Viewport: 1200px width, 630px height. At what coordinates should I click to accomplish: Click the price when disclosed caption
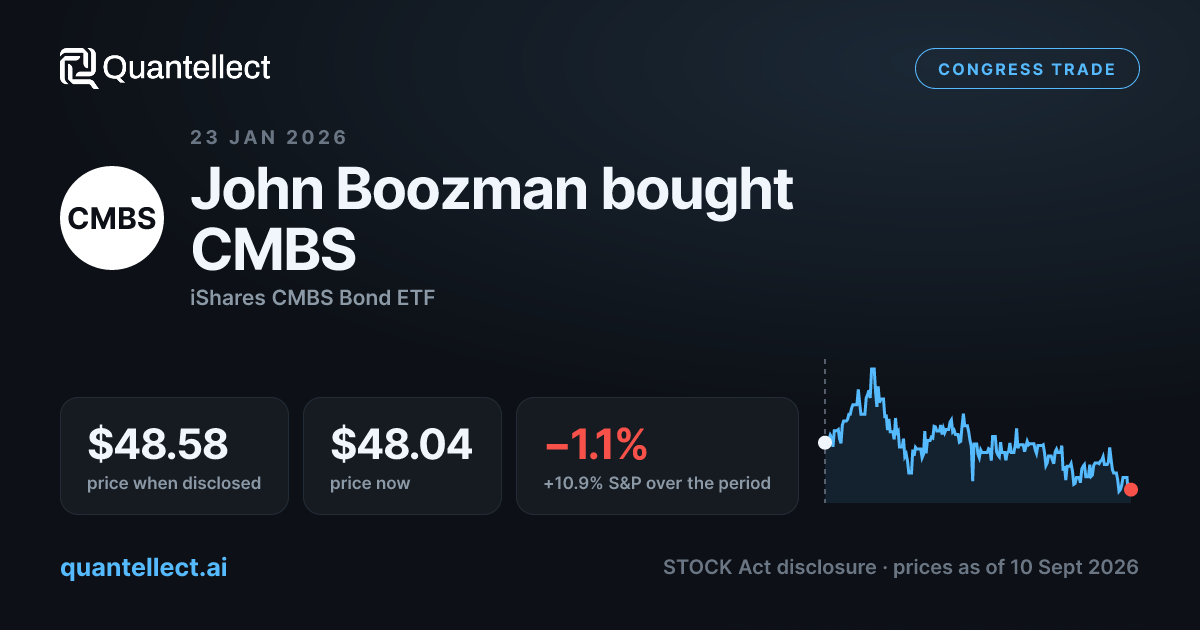(x=174, y=483)
